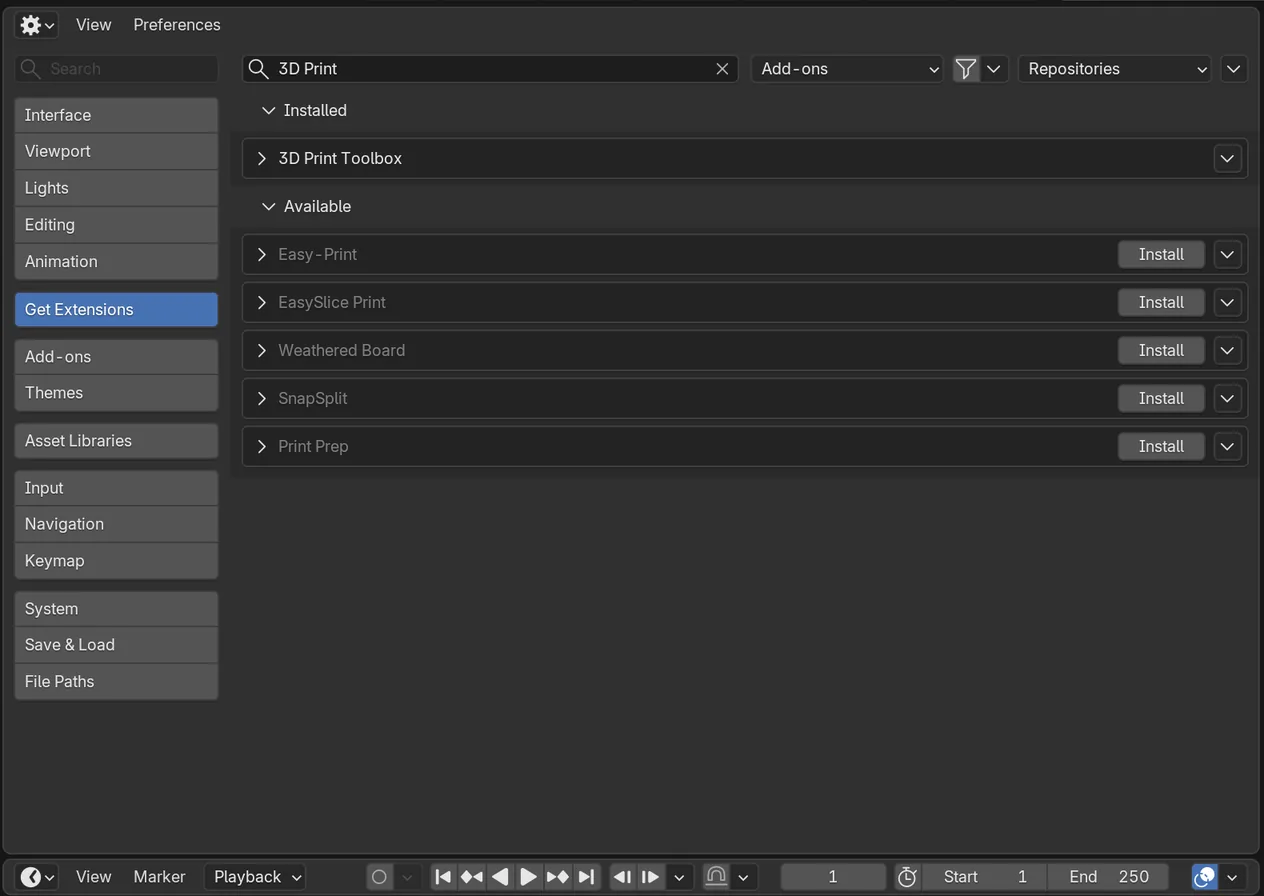Open the Keymap preferences section

(116, 561)
